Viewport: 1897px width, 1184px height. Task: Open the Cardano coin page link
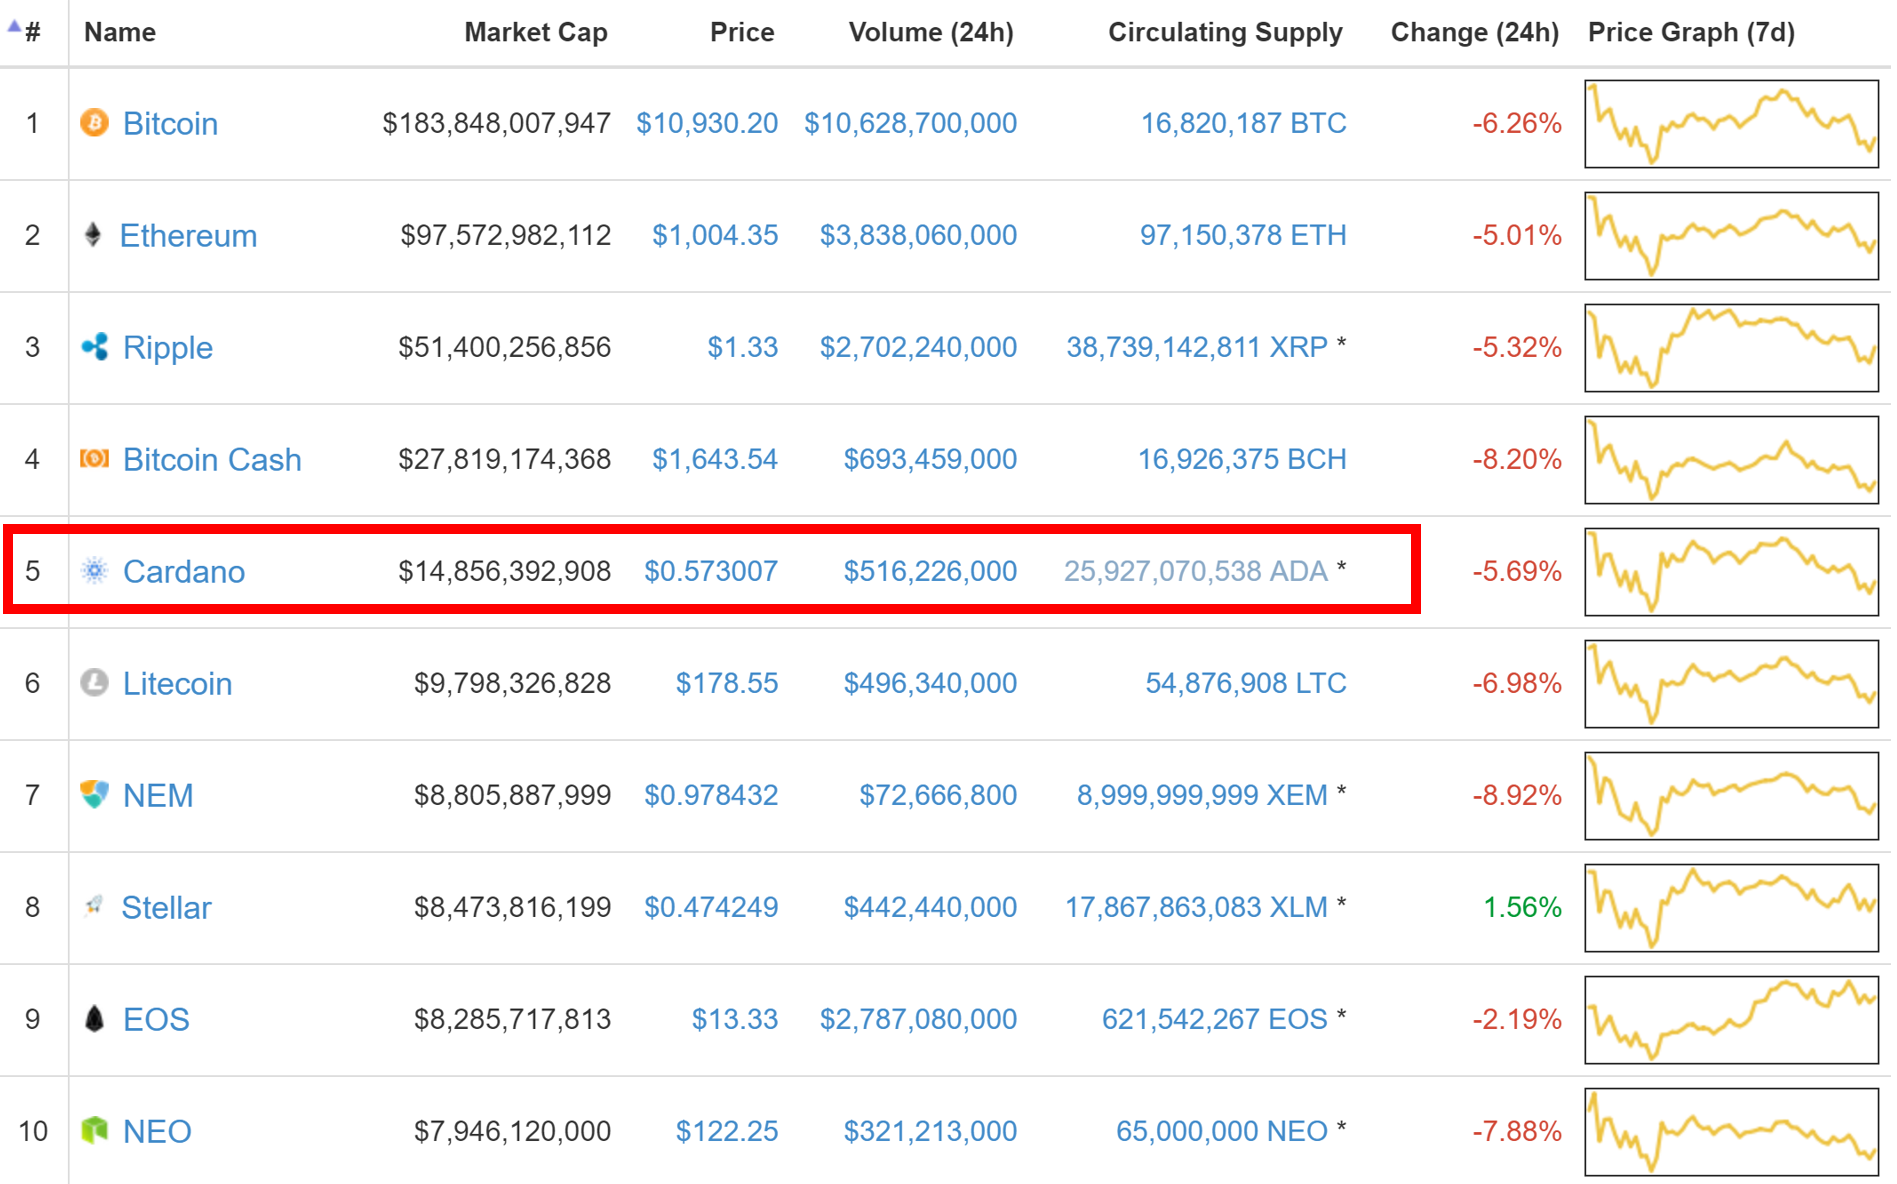[184, 571]
